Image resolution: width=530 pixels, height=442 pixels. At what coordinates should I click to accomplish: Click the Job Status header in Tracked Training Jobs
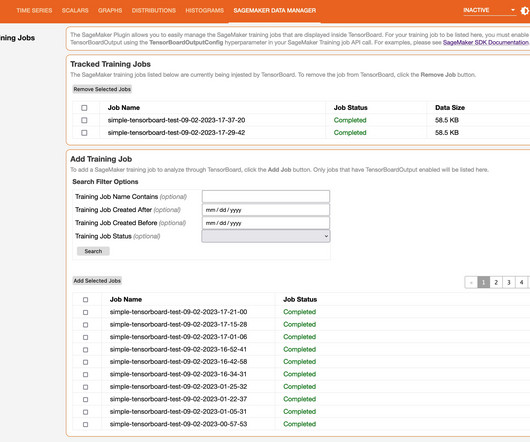351,107
